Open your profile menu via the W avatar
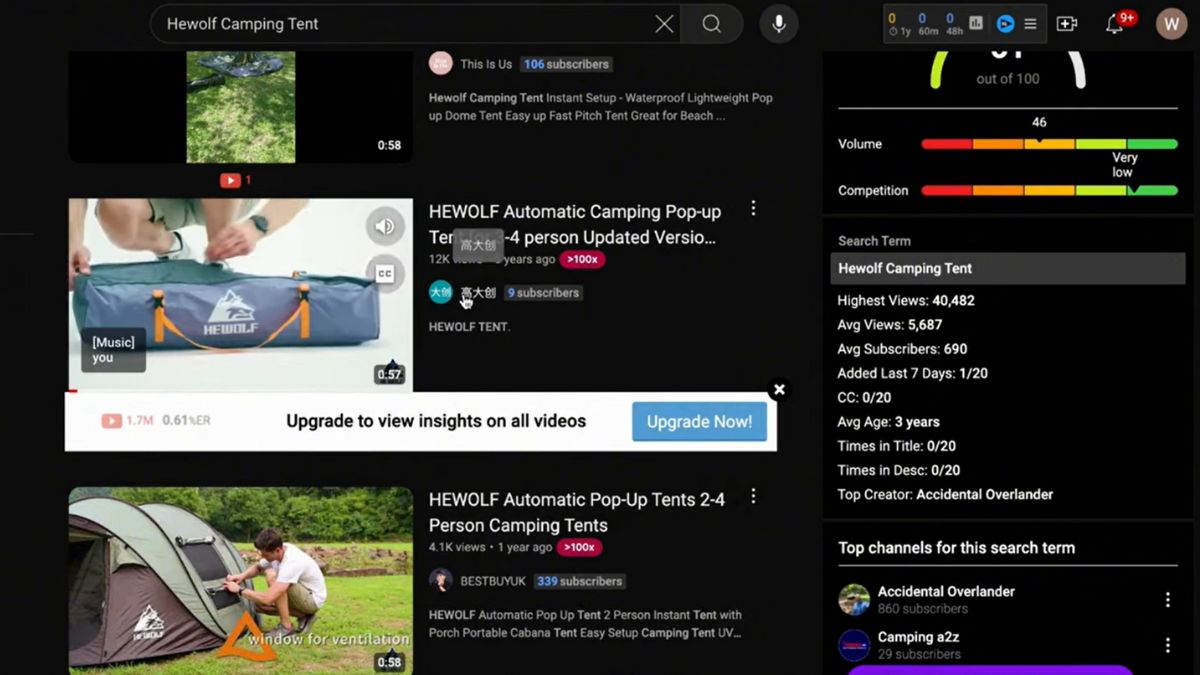The image size is (1200, 675). tap(1171, 23)
